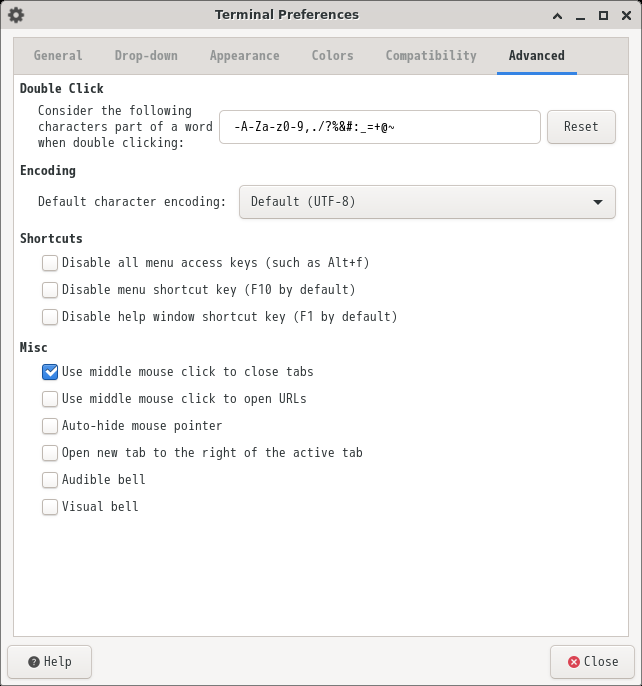Screen dimensions: 642x686
Task: Close the window with the title bar X
Action: [x=626, y=16]
